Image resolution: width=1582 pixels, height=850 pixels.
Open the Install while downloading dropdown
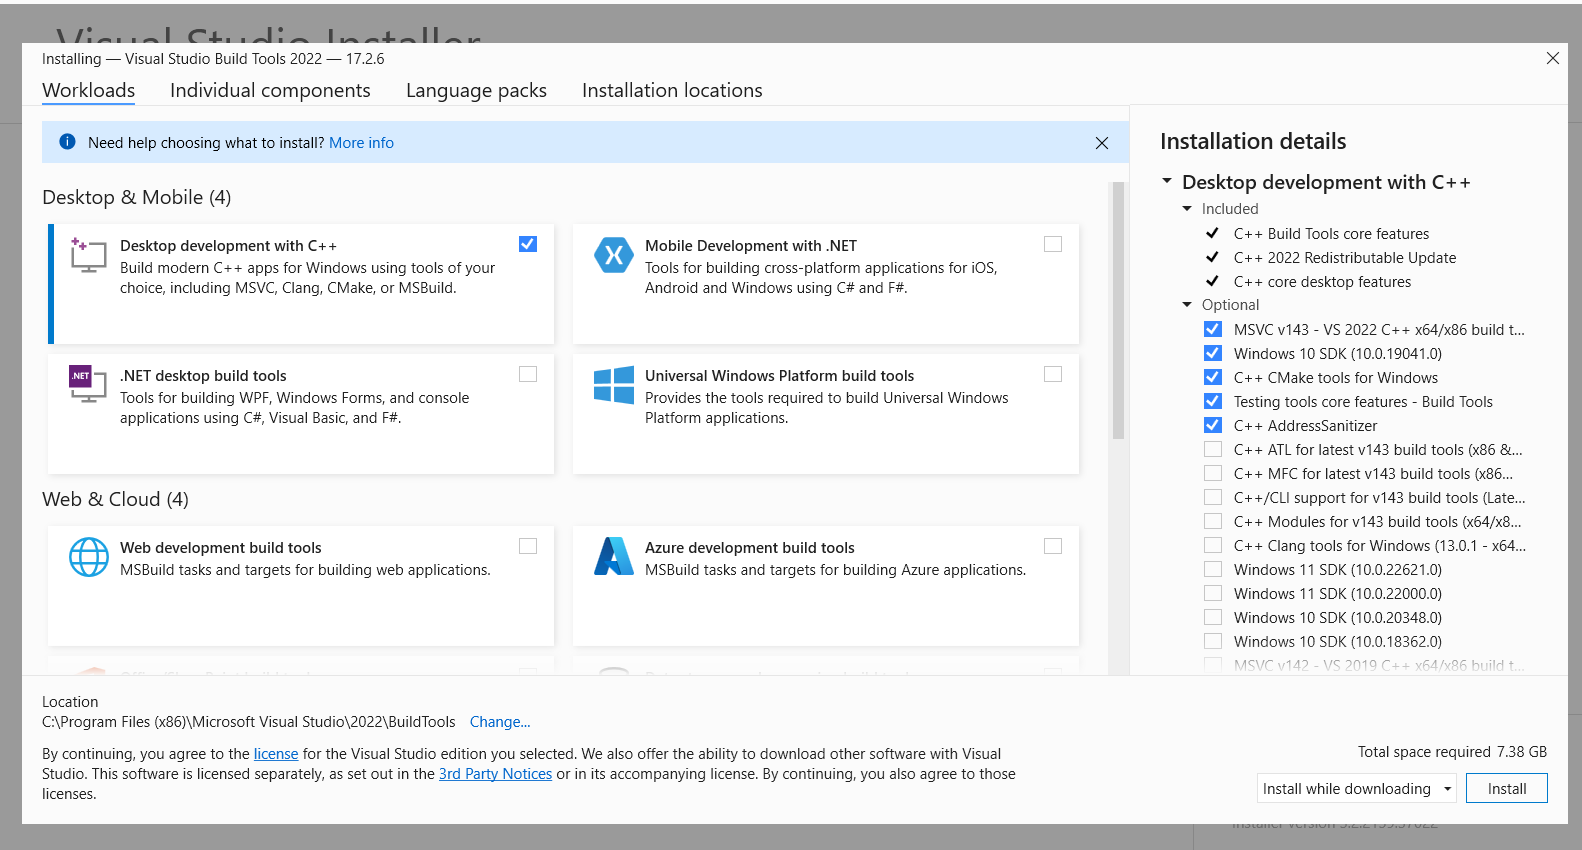pyautogui.click(x=1357, y=788)
